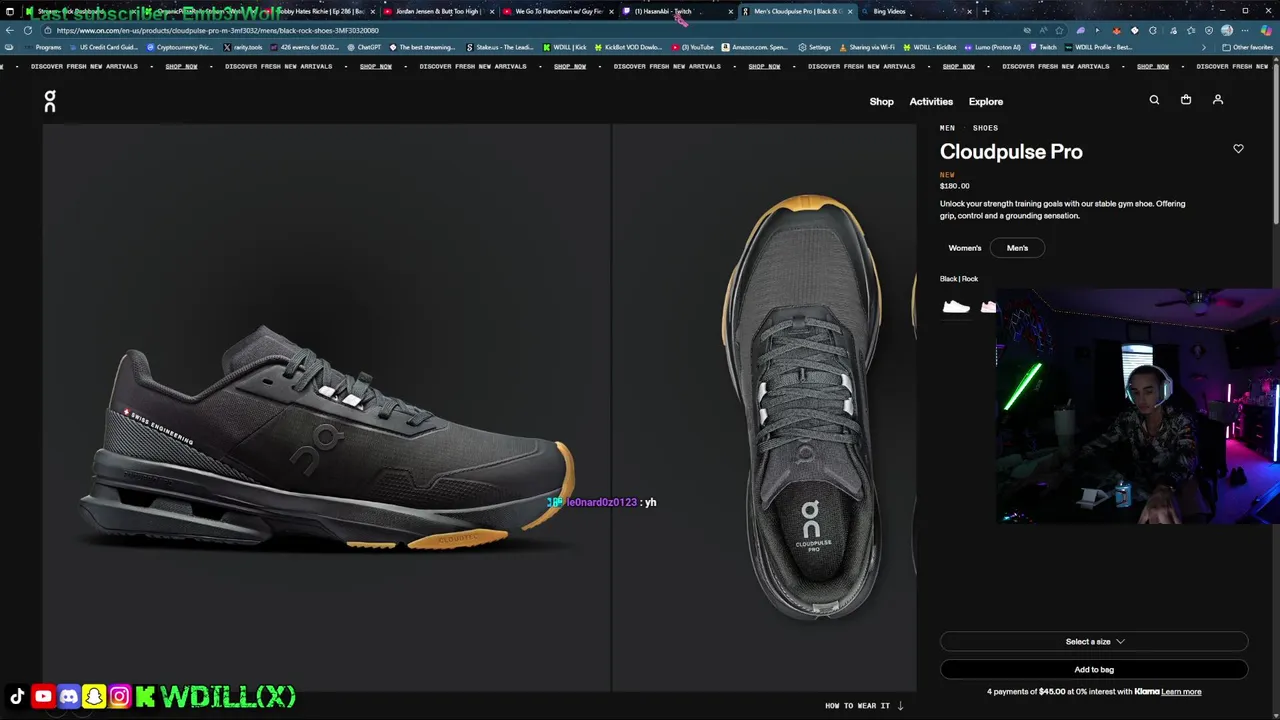This screenshot has width=1280, height=720.
Task: Open the tab actions menu icon
Action: tap(12, 11)
